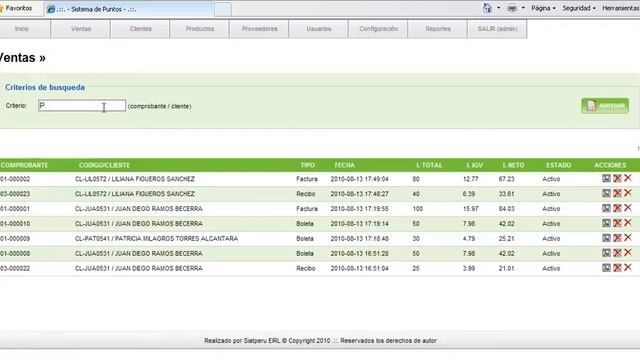Click the neto value 33.61 cell
Screen dimensions: 640x360
[x=507, y=194]
